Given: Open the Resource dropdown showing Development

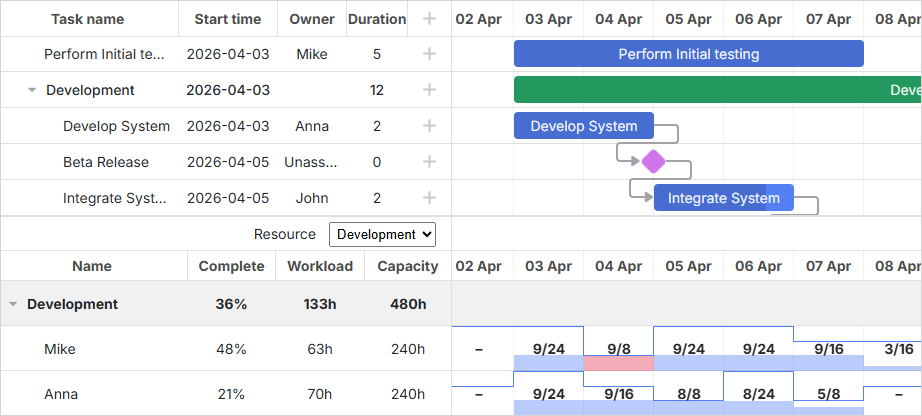Looking at the screenshot, I should tap(382, 234).
